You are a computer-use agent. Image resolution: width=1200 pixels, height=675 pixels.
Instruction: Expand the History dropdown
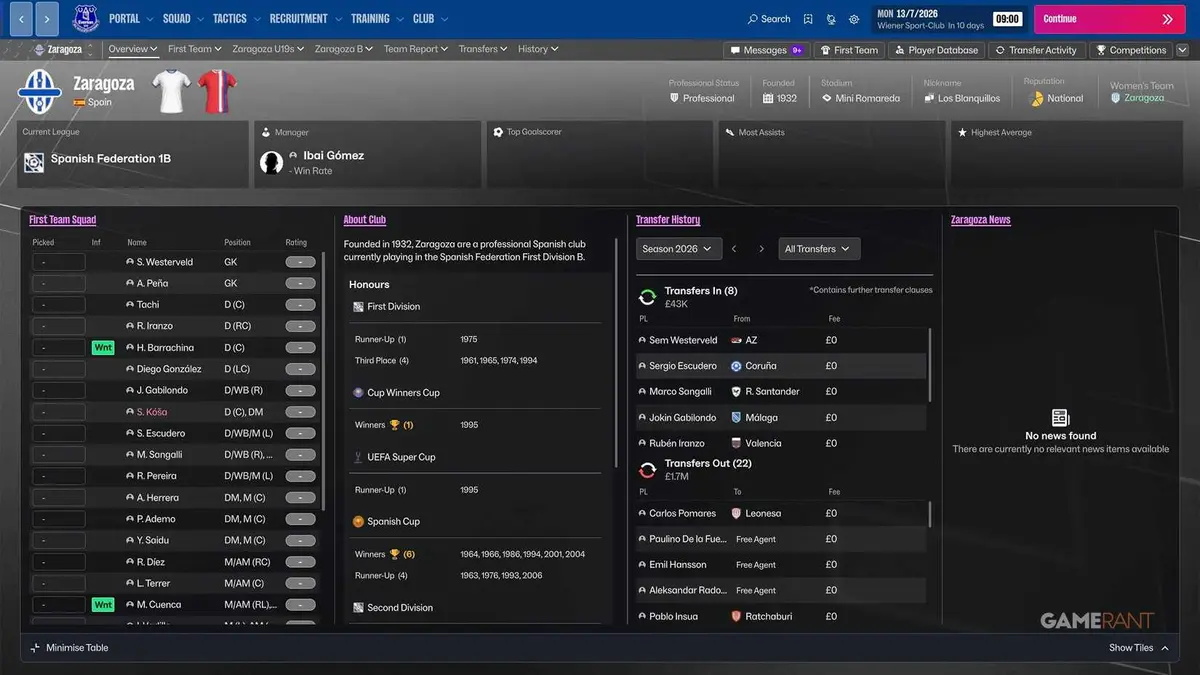coord(555,49)
